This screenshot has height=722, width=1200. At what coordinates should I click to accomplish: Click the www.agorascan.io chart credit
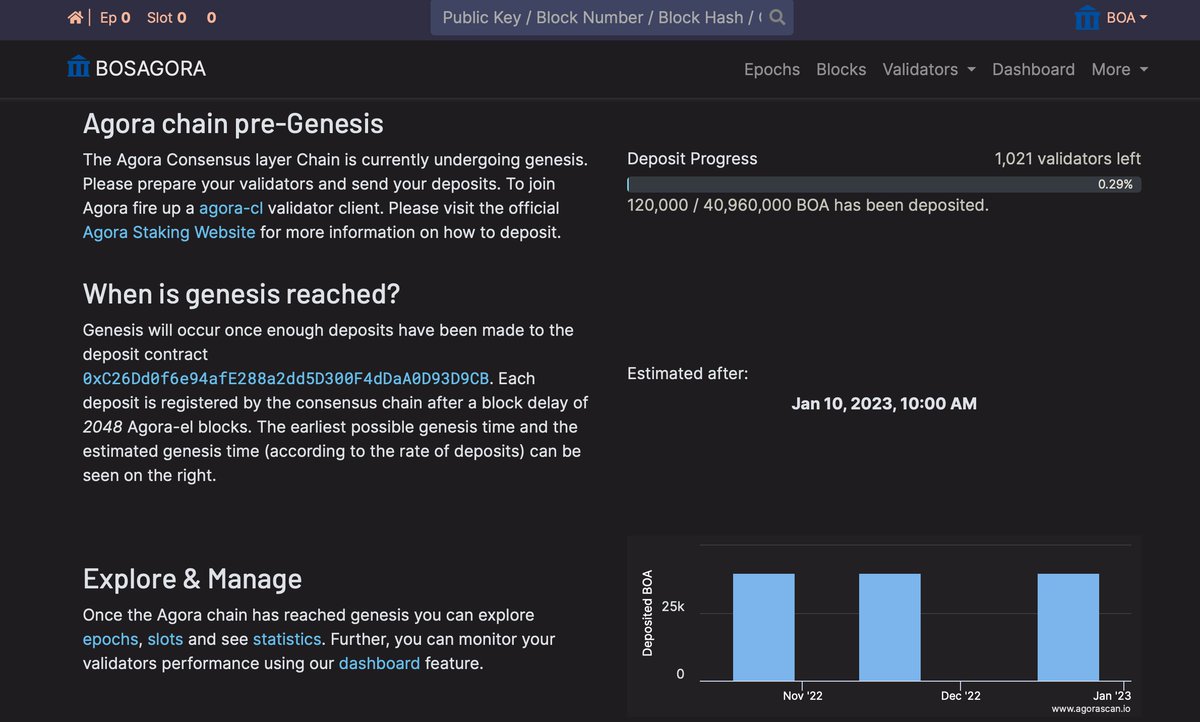pos(1091,709)
